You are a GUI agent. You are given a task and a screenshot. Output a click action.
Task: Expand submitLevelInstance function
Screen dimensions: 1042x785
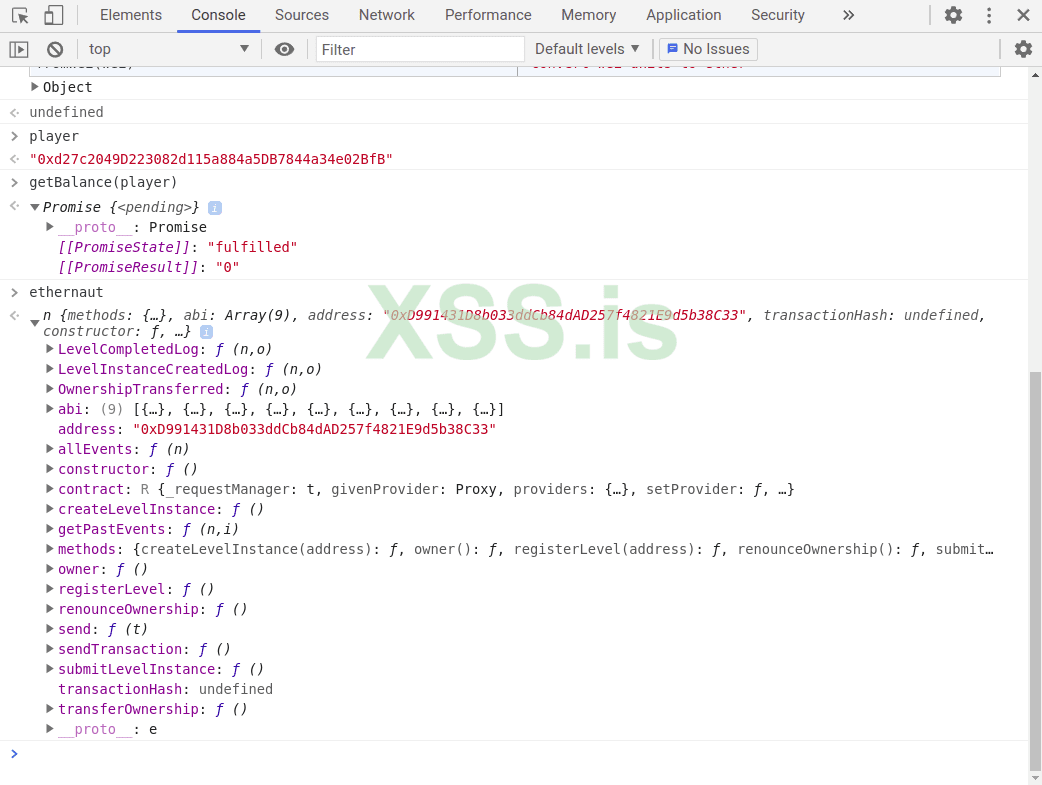coord(50,668)
